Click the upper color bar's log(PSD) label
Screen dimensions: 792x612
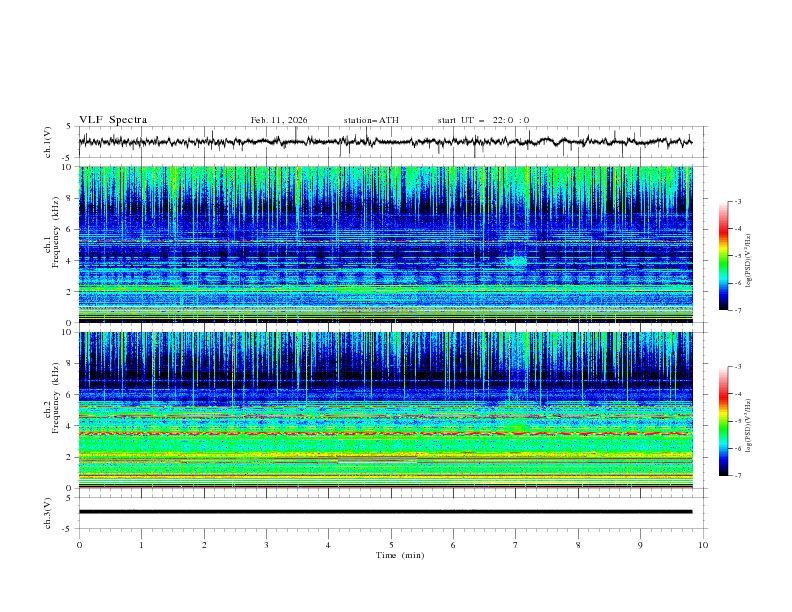(x=748, y=261)
